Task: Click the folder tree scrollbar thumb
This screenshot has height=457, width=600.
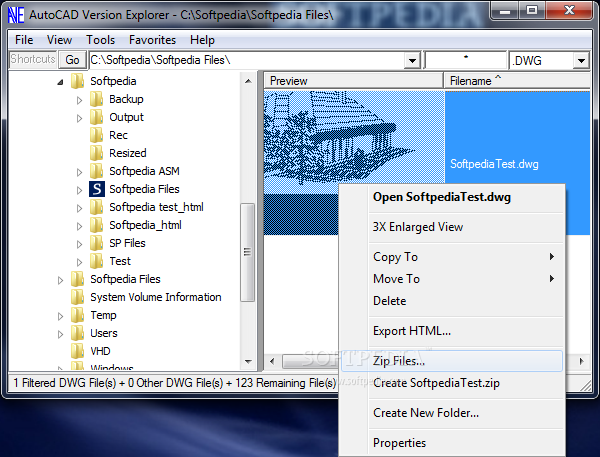Action: [248, 252]
